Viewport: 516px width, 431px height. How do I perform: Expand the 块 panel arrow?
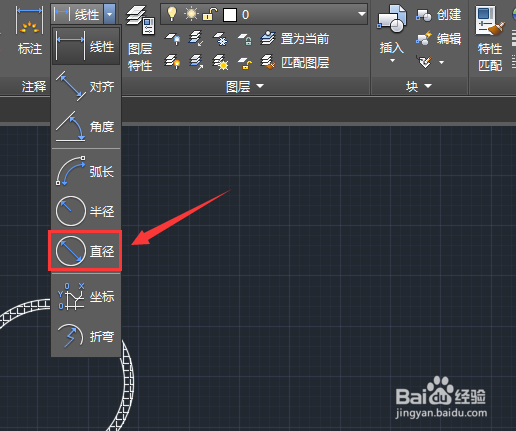coord(428,86)
